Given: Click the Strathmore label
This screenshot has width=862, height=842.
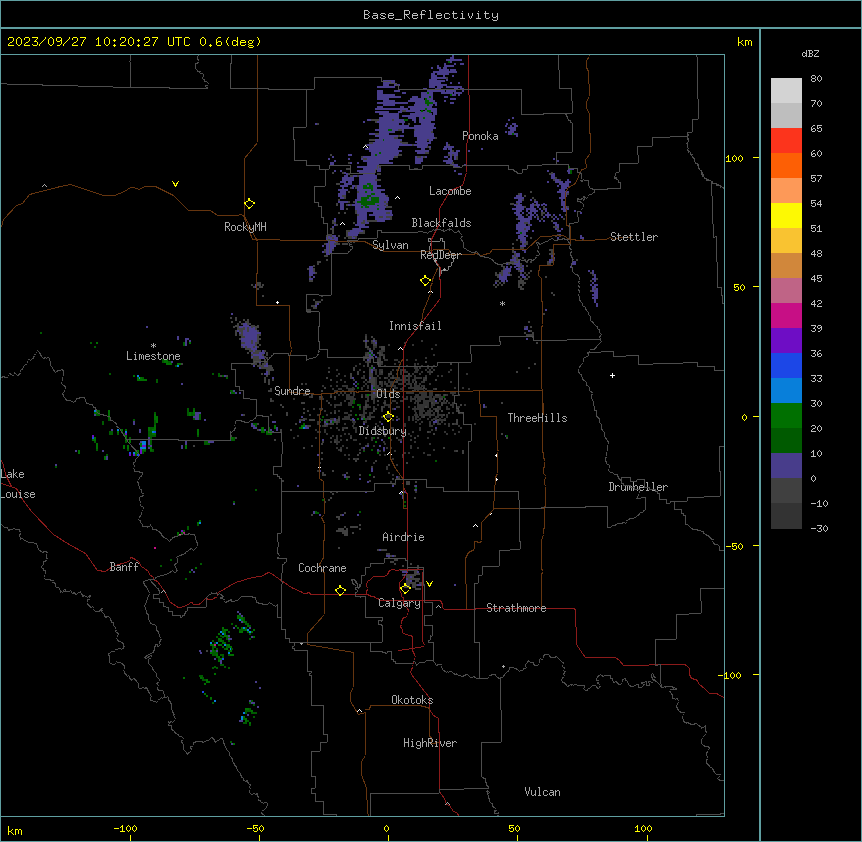Looking at the screenshot, I should click(516, 608).
